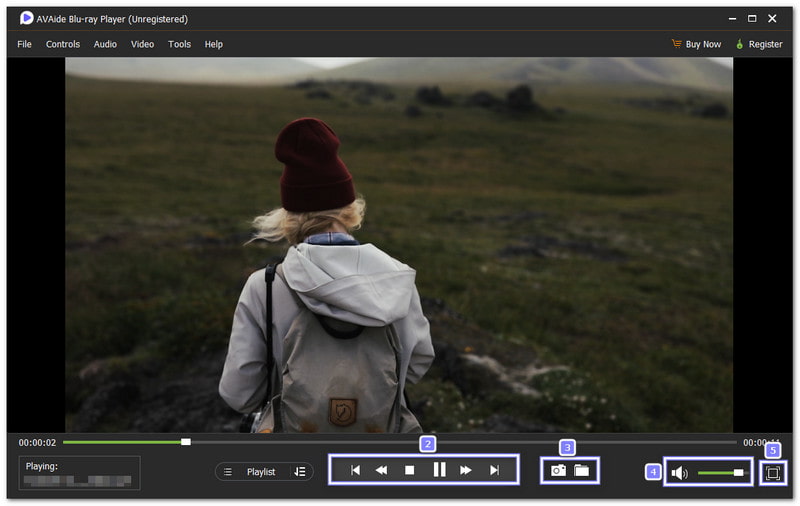Skip to the previous track
This screenshot has height=506, width=800.
354,470
